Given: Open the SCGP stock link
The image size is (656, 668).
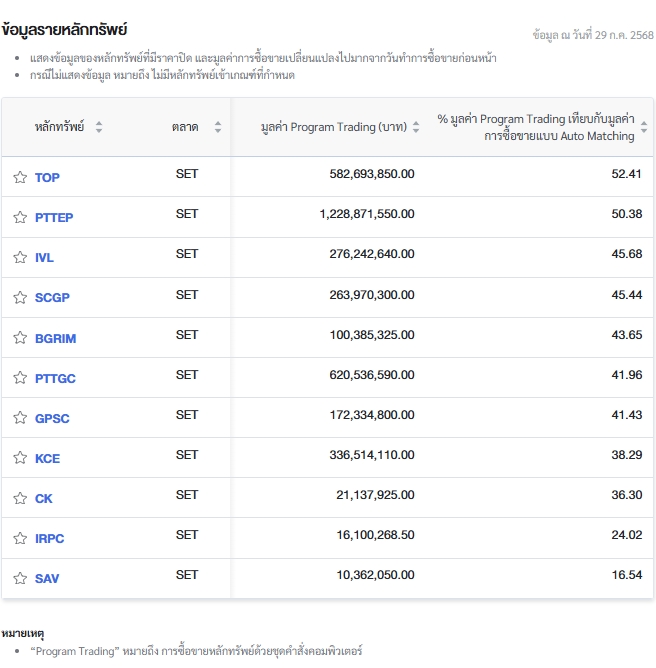Looking at the screenshot, I should pos(52,297).
